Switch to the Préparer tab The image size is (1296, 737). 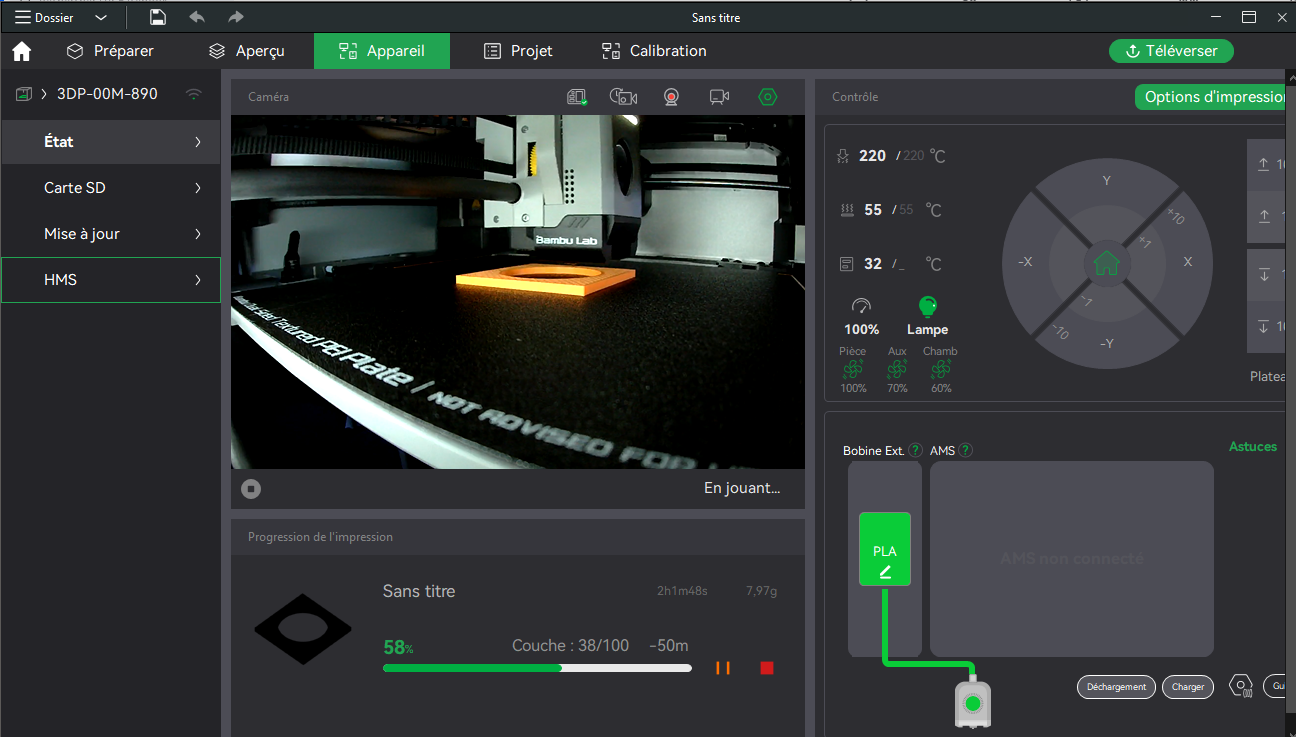click(110, 51)
